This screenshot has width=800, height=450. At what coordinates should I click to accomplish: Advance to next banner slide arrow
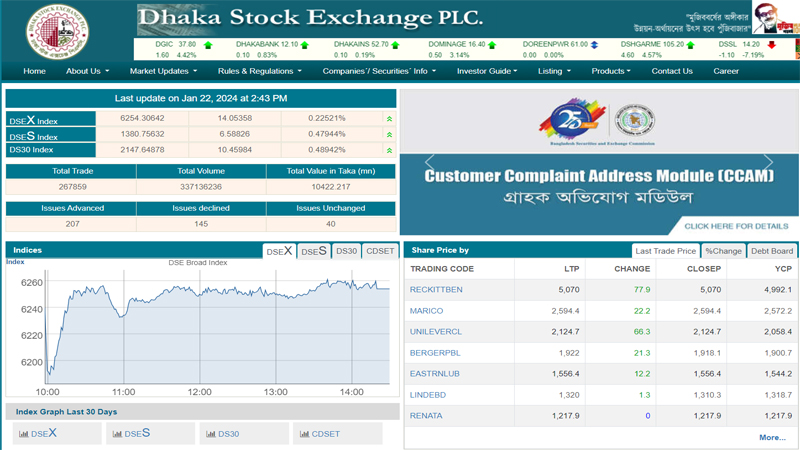(x=768, y=163)
